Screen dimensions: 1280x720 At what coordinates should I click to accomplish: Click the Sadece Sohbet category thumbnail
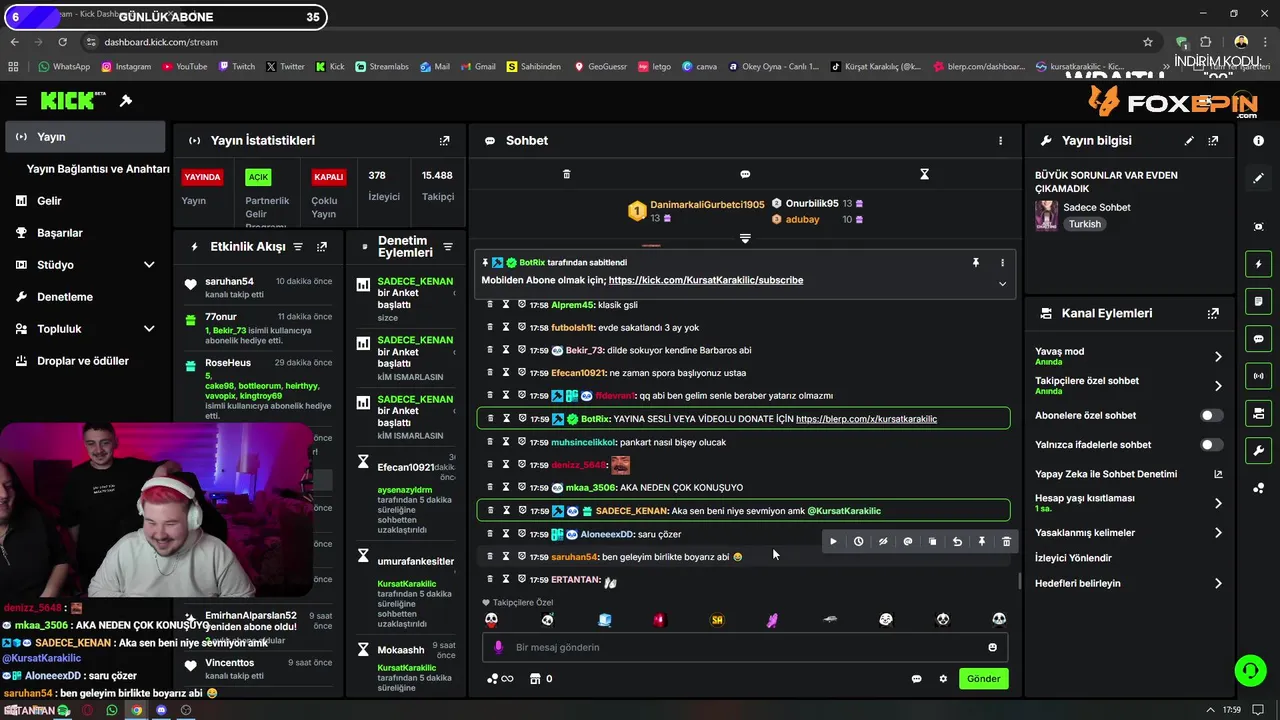click(1046, 215)
